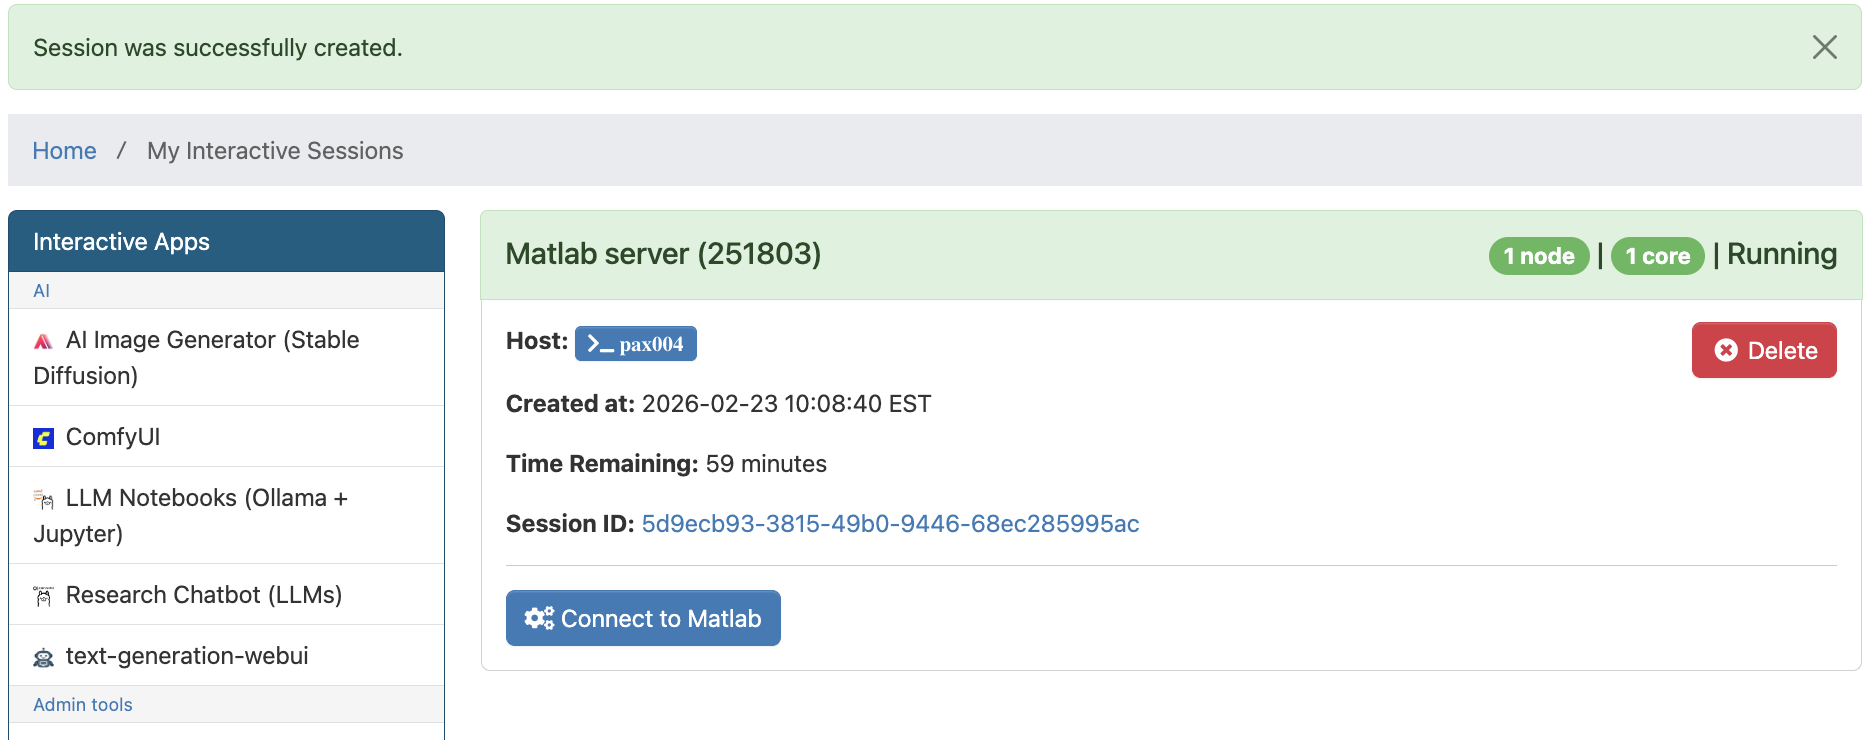Dismiss the session created alert
Viewport: 1868px width, 740px height.
pyautogui.click(x=1824, y=47)
